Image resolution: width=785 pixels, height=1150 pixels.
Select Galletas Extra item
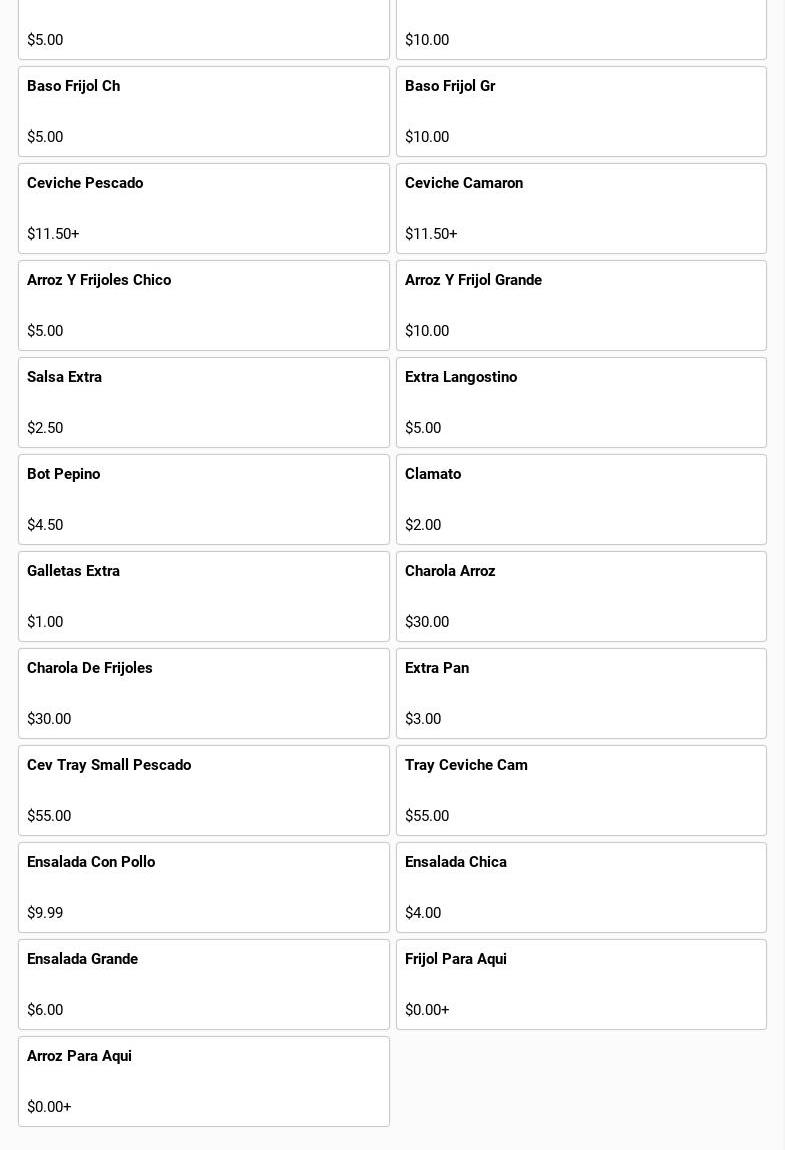point(203,596)
